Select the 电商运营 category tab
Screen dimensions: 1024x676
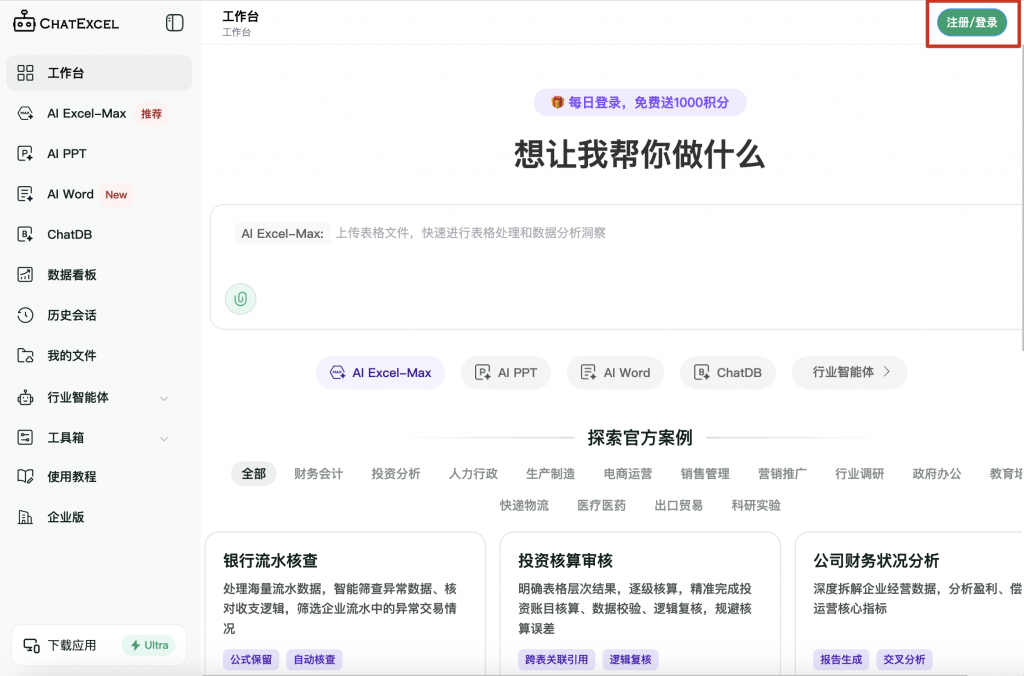point(628,474)
